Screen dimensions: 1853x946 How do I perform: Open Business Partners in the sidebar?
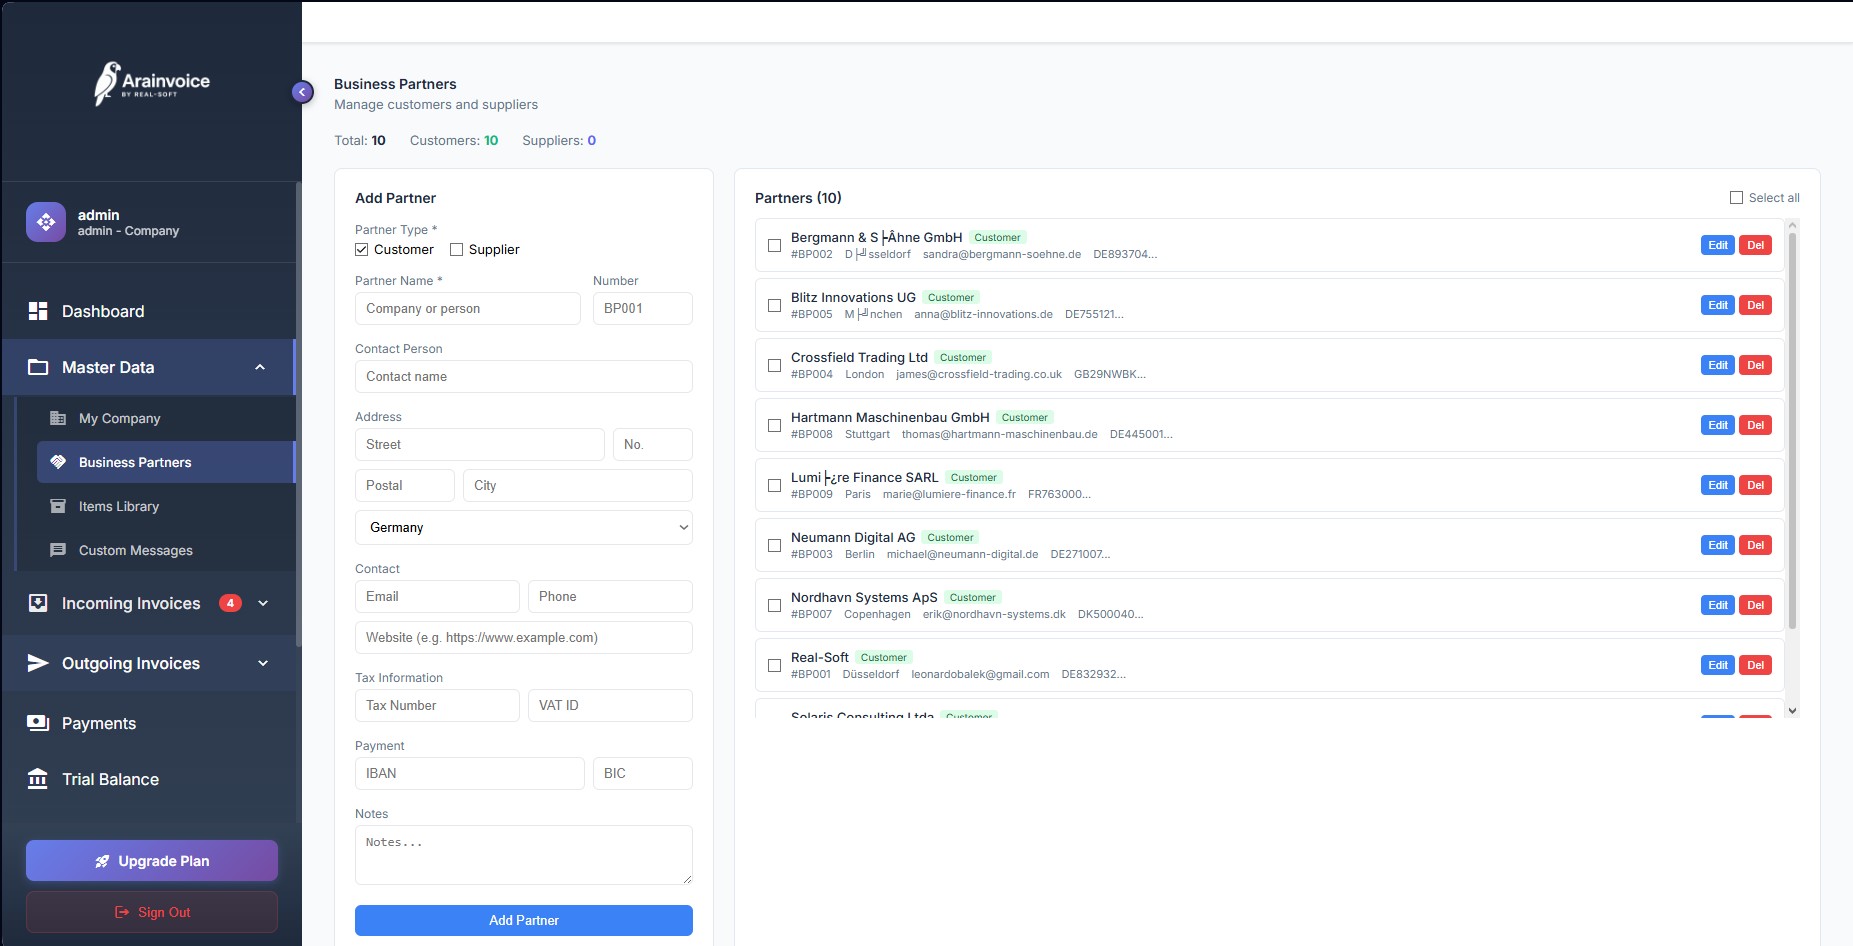click(135, 462)
